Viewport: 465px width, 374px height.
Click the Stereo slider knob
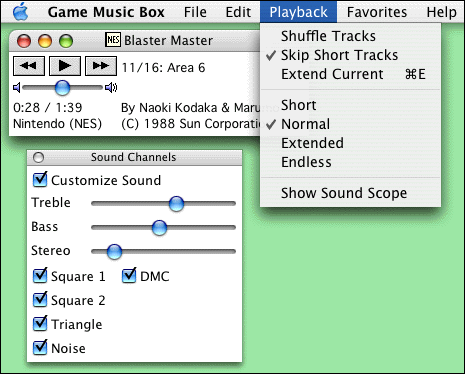[x=114, y=252]
